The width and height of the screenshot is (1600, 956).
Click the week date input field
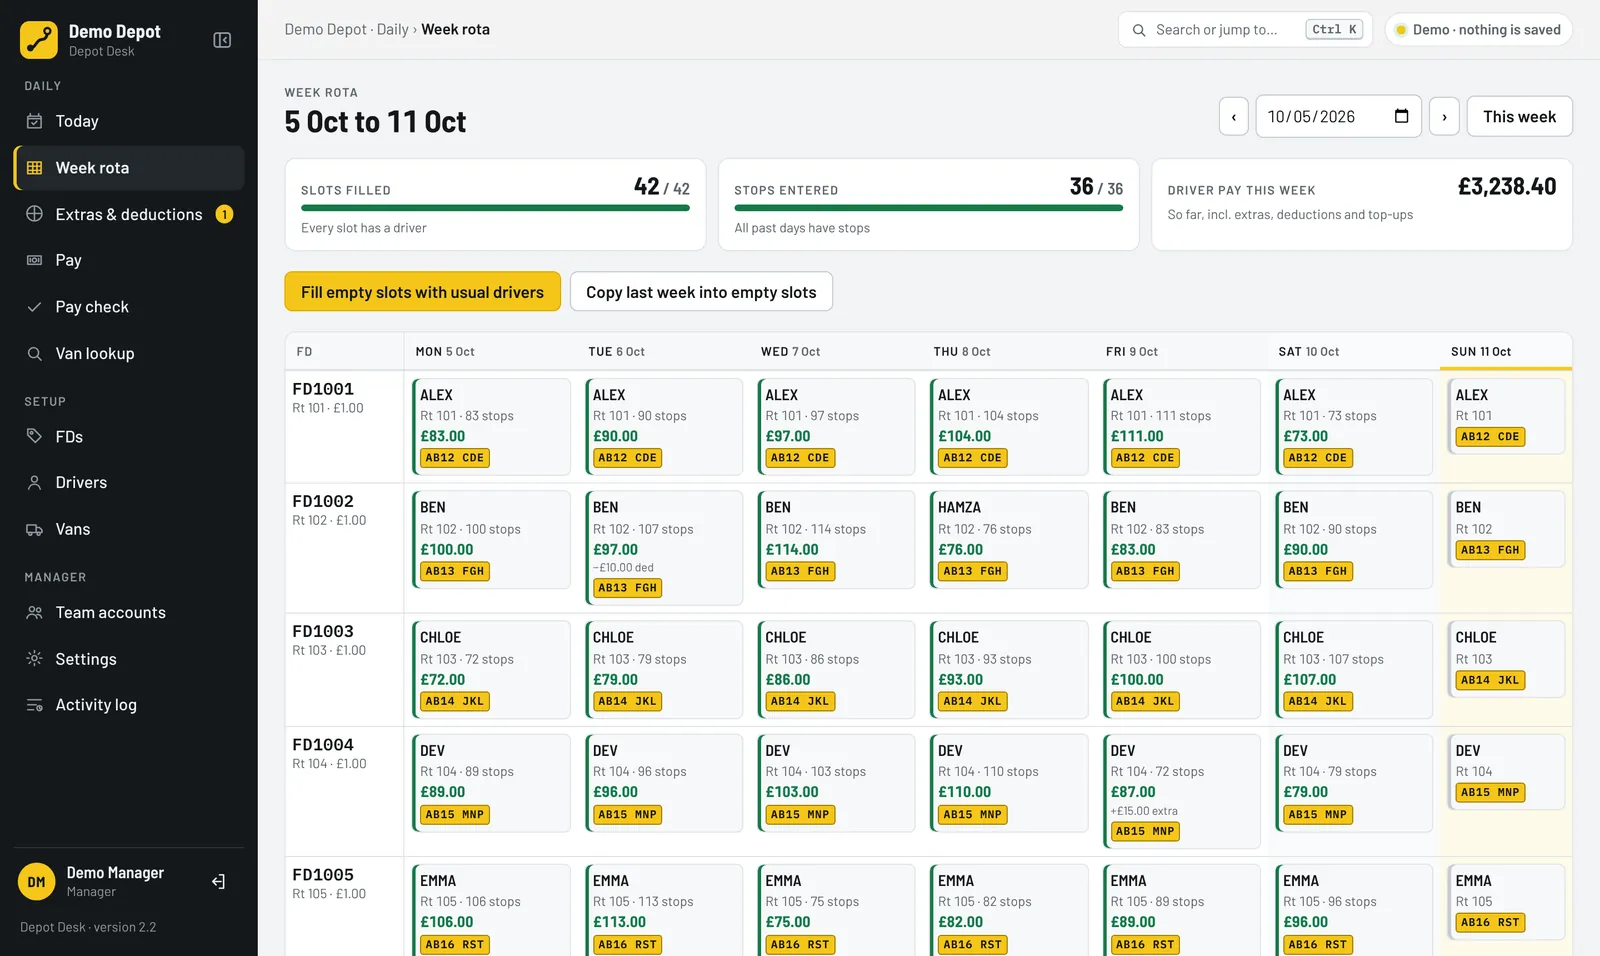point(1338,117)
